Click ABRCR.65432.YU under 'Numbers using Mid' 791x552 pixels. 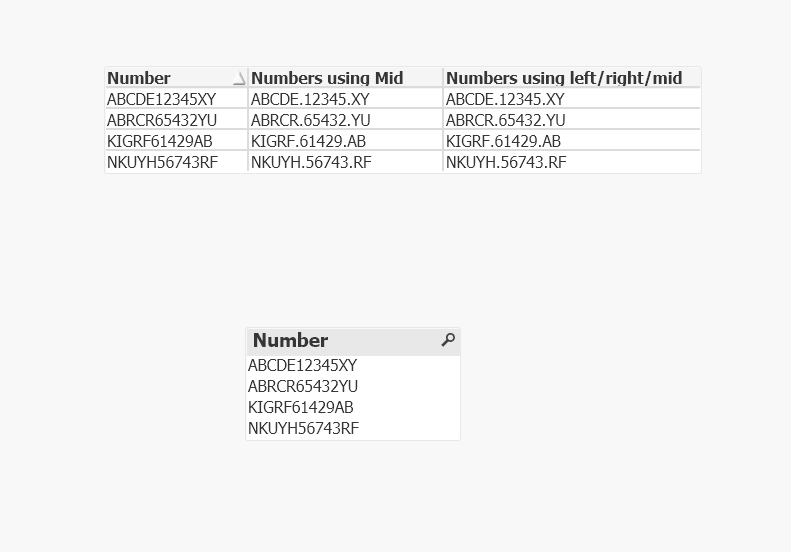point(310,120)
